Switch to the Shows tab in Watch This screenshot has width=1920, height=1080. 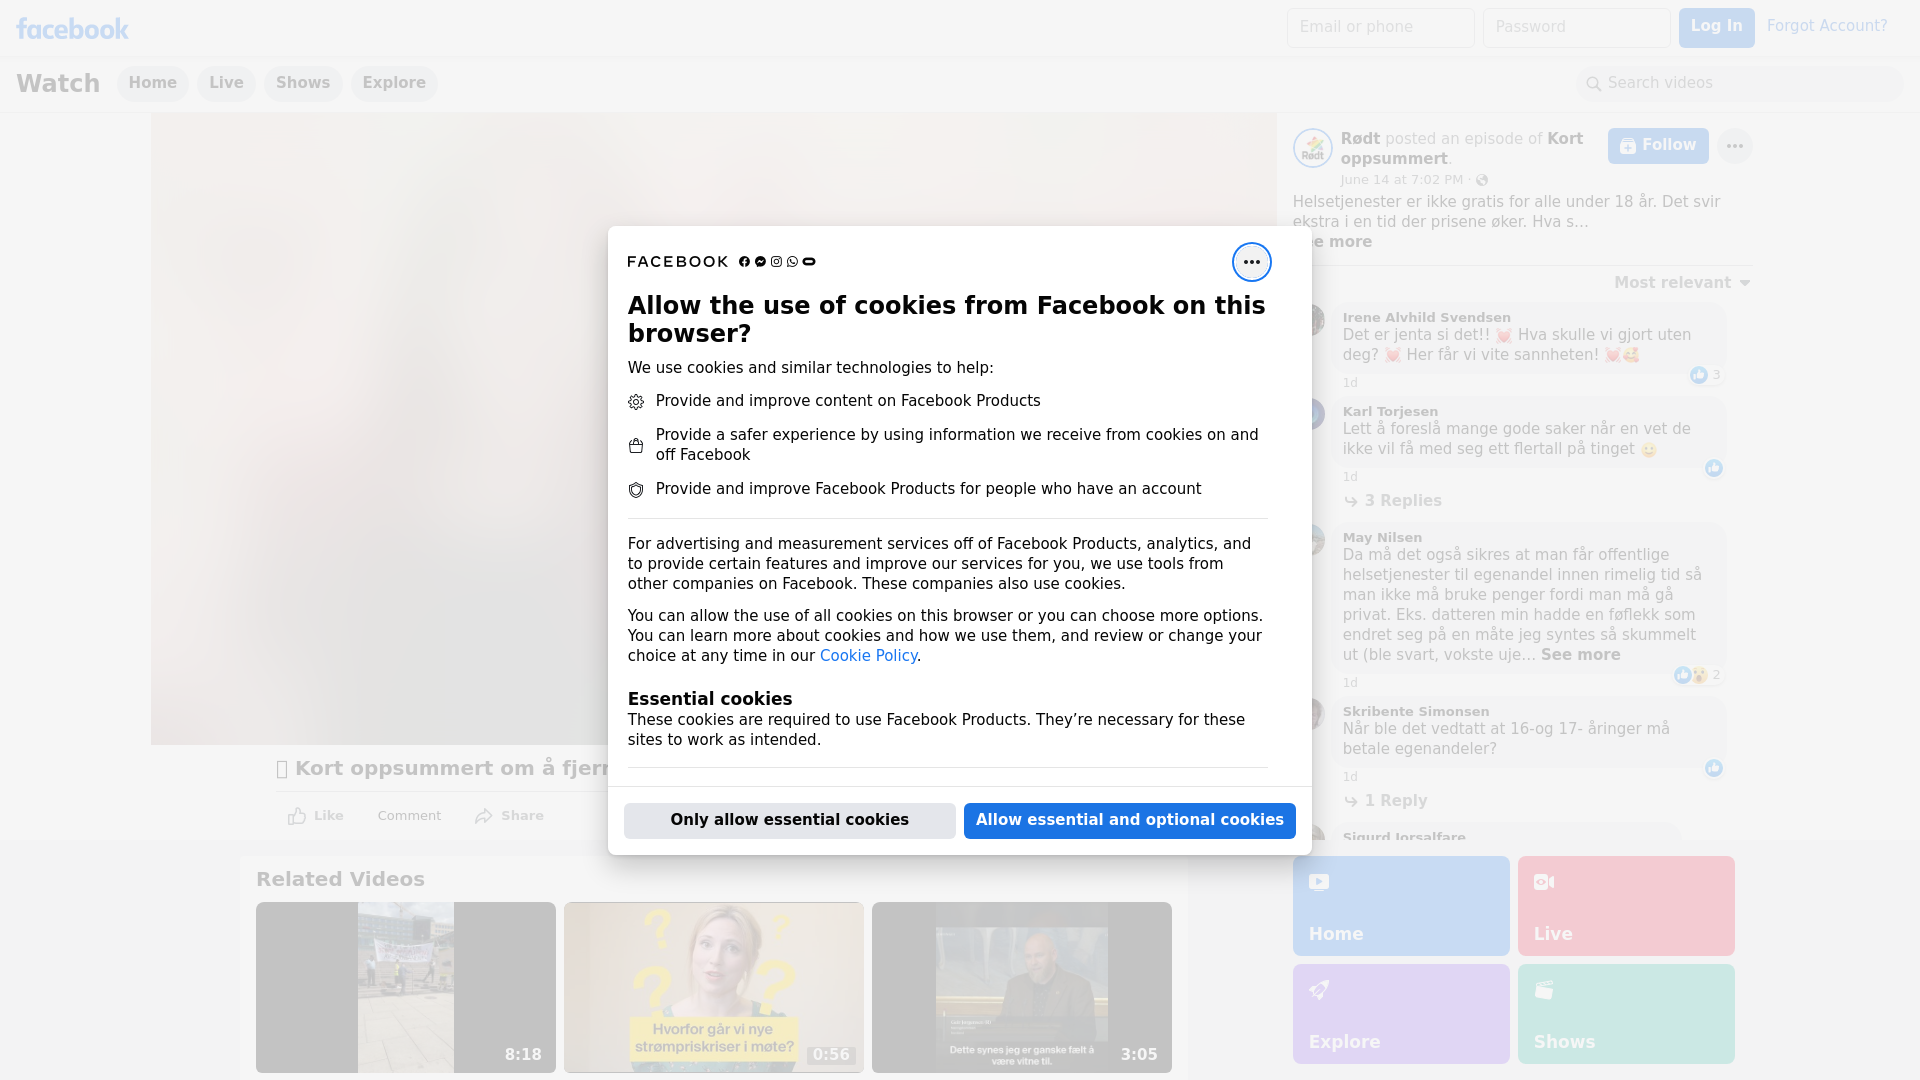pos(303,83)
